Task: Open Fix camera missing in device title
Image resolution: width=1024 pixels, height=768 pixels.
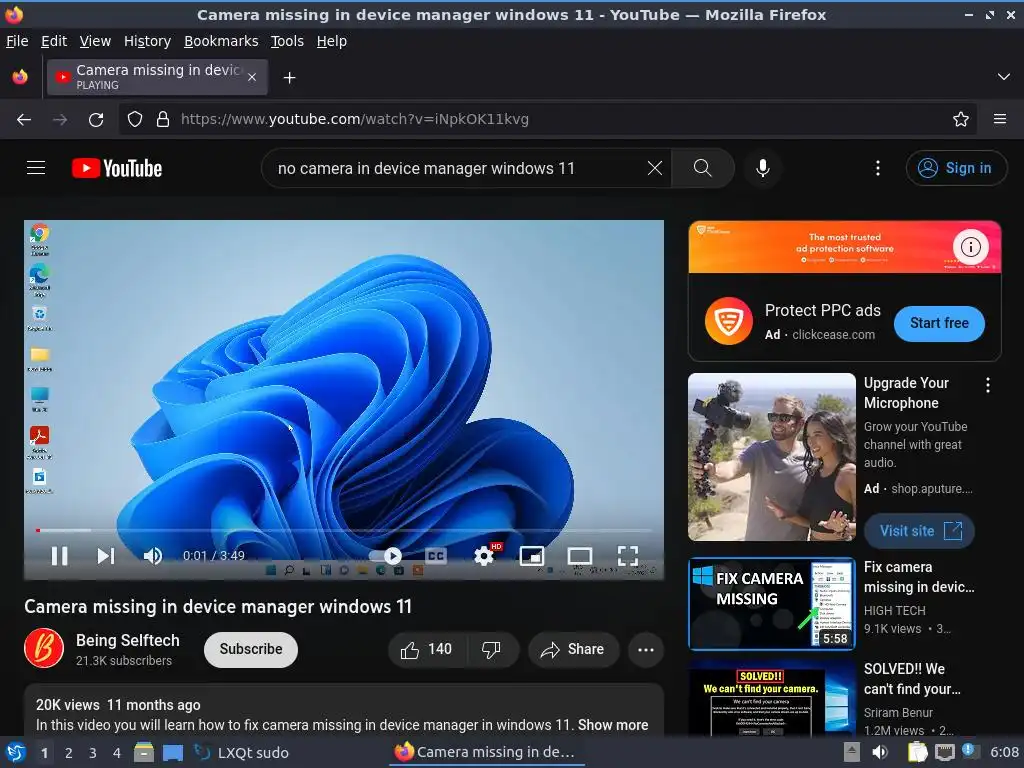Action: click(x=918, y=577)
